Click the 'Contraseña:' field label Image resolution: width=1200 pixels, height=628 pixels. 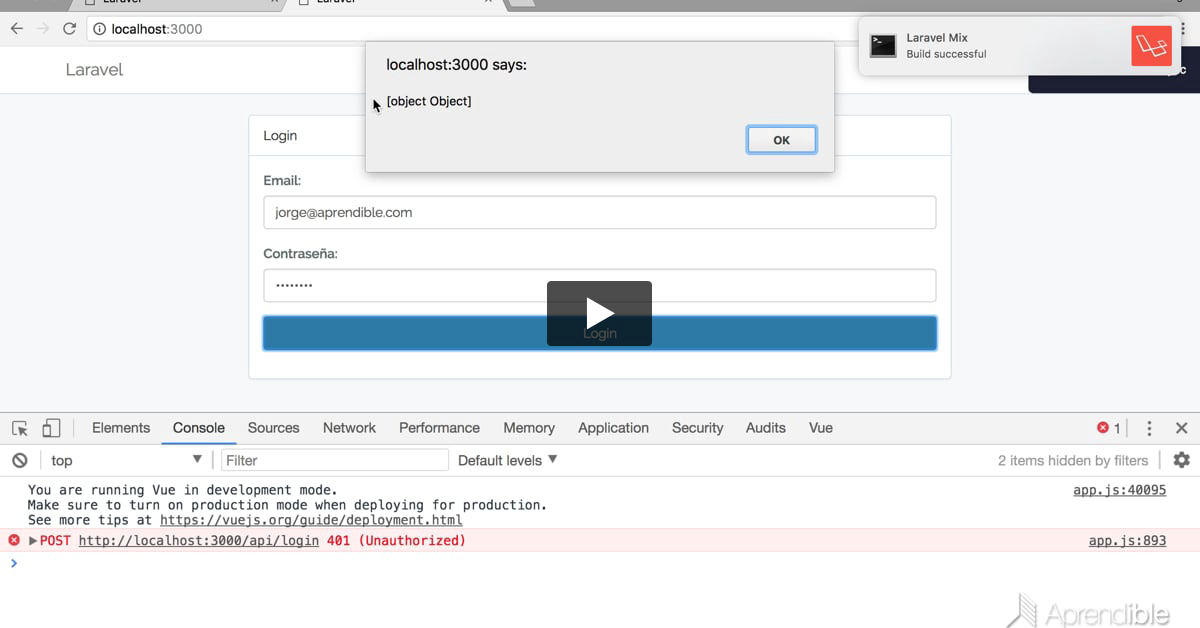tap(300, 254)
